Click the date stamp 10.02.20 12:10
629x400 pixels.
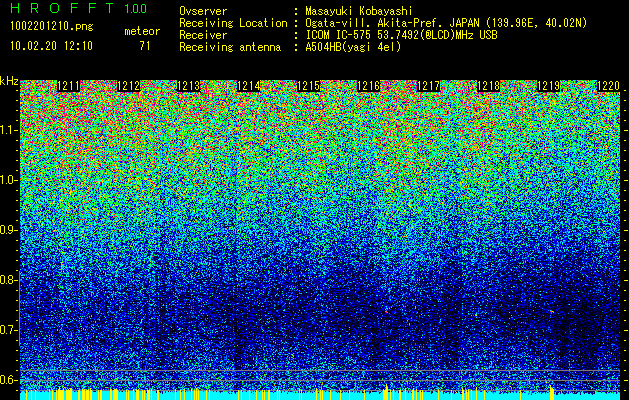[x=51, y=46]
